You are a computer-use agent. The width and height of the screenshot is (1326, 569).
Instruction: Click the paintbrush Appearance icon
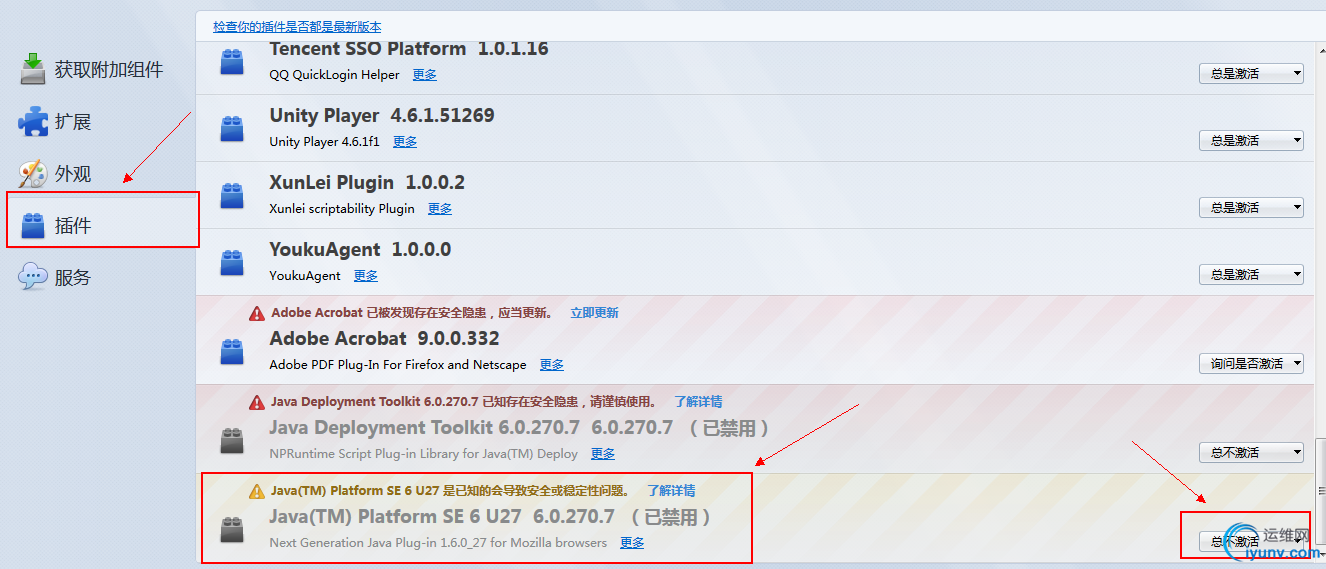click(x=33, y=174)
